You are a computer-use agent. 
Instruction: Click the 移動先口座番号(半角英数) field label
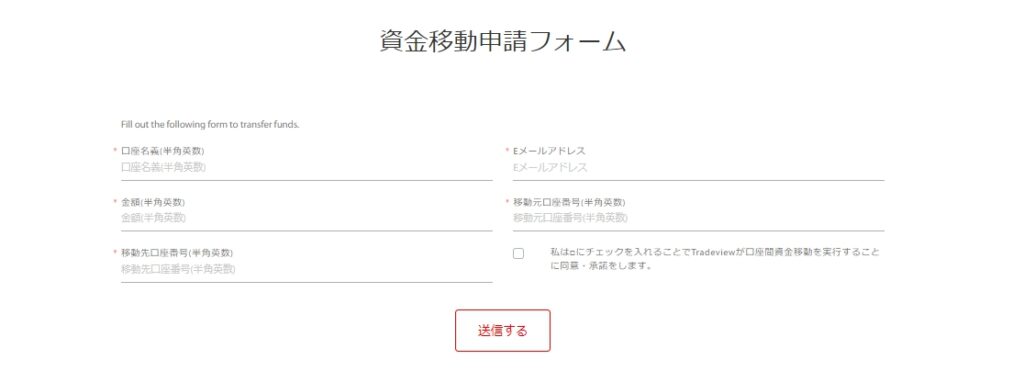click(x=177, y=253)
